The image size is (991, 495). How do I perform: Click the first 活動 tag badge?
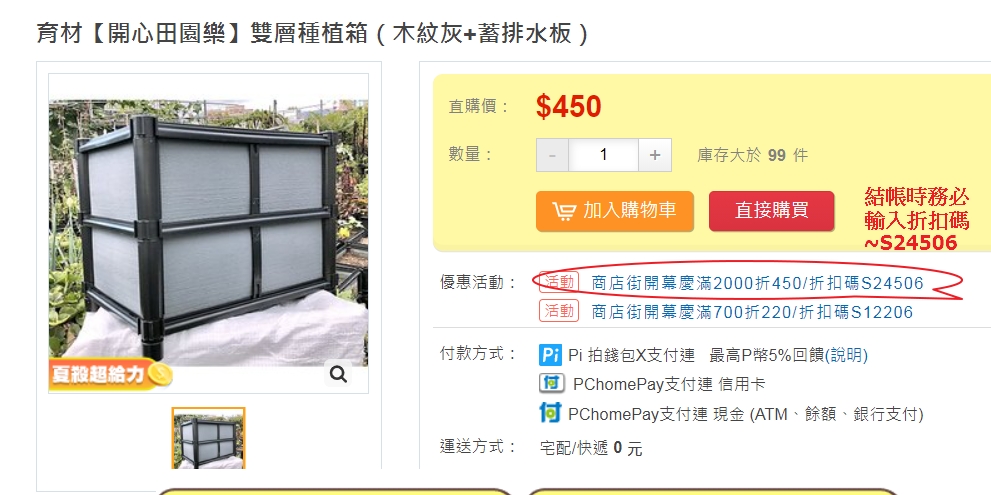pos(559,282)
